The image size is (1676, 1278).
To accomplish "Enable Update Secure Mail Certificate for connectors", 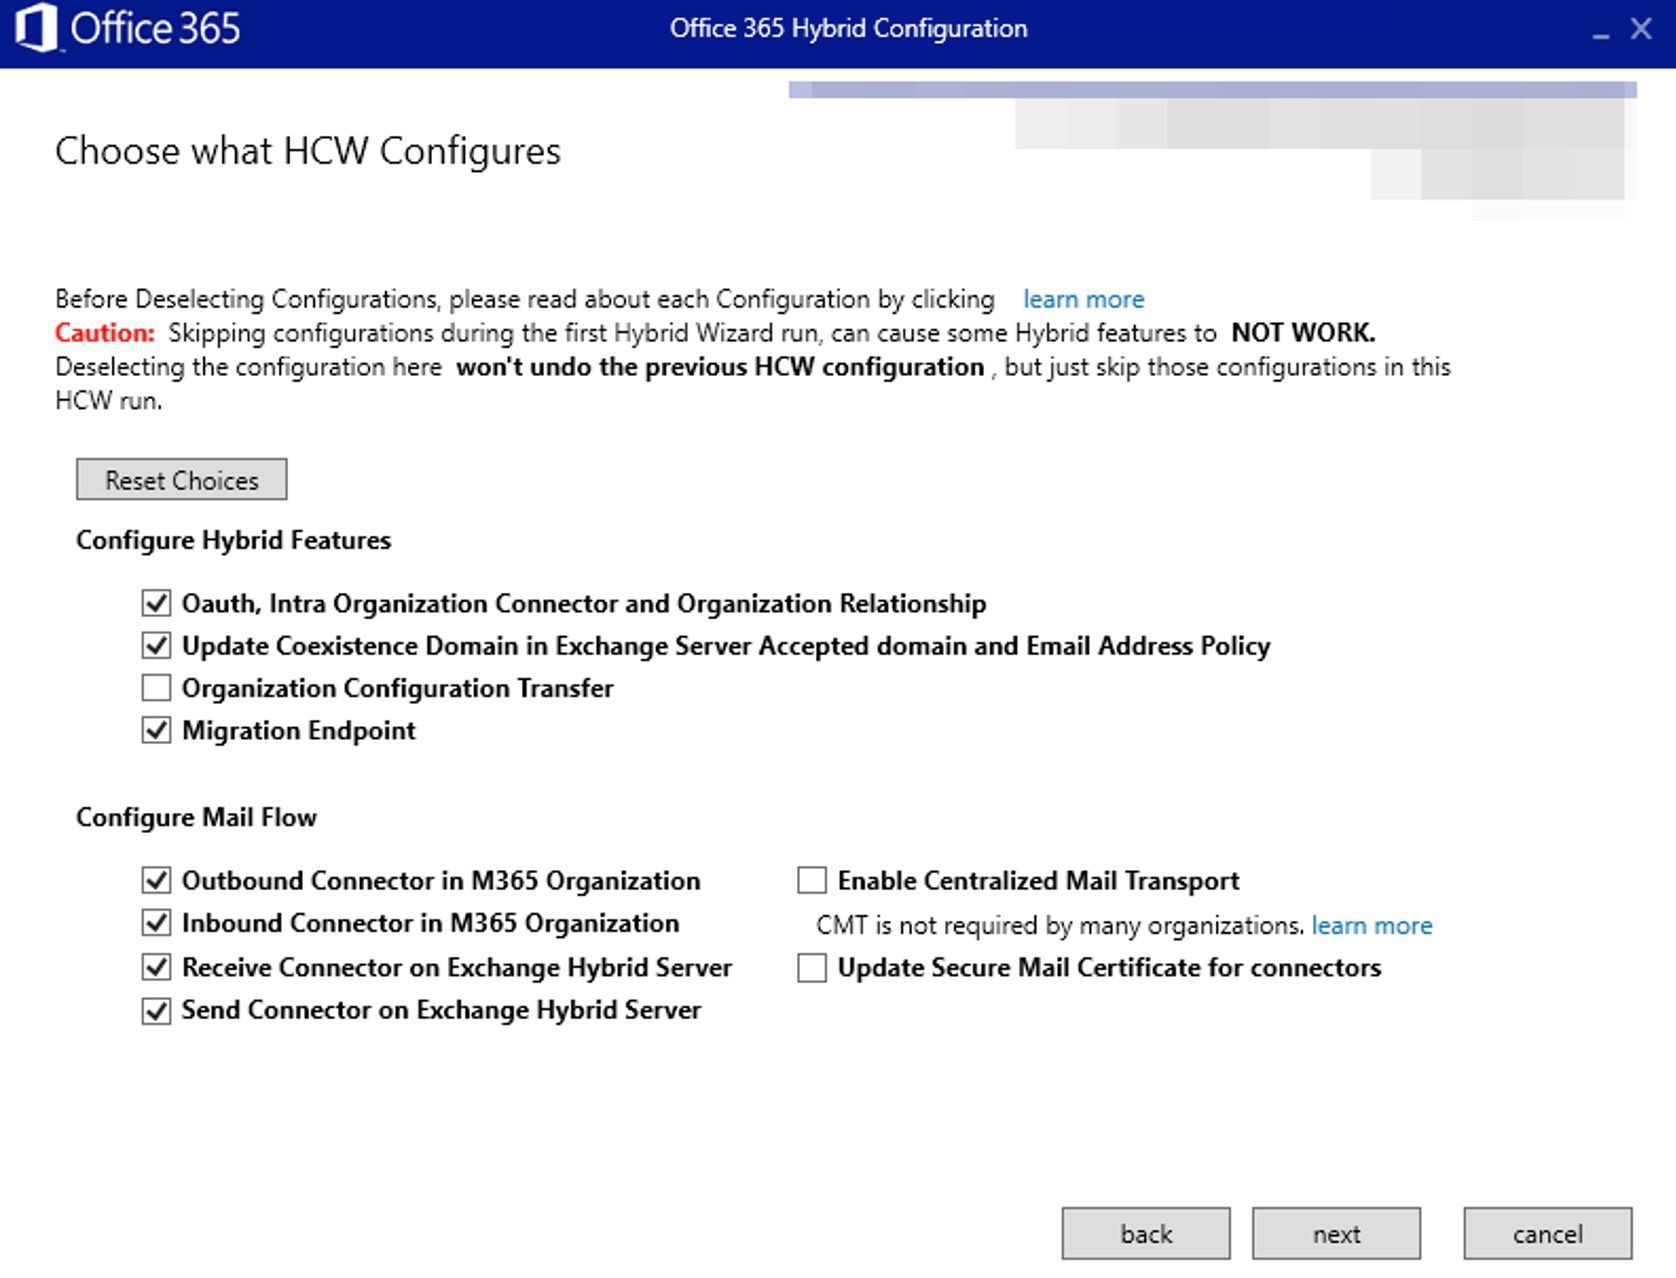I will tap(810, 967).
